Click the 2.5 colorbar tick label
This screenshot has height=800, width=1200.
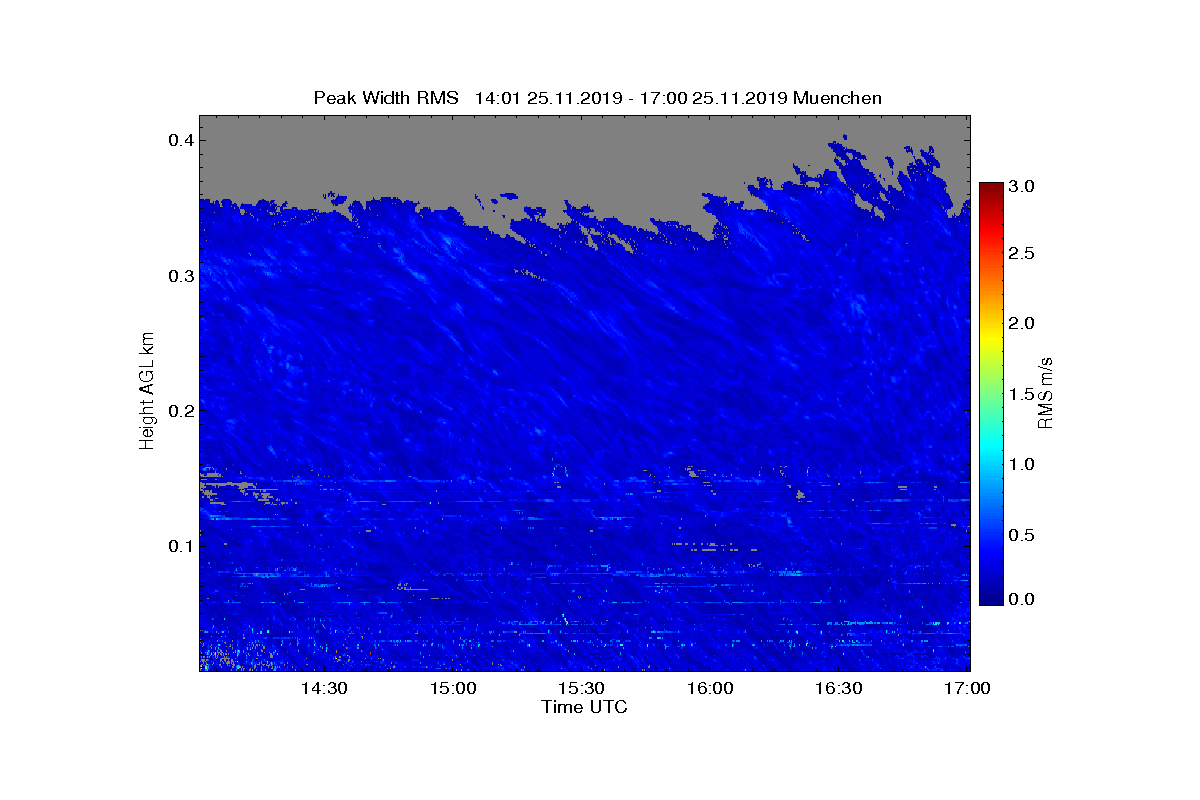tap(1022, 253)
